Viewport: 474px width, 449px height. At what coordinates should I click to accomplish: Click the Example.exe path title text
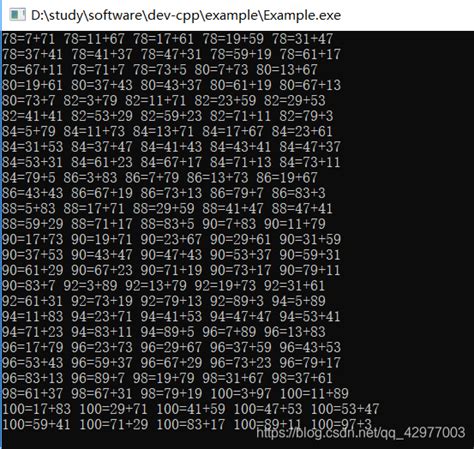186,15
